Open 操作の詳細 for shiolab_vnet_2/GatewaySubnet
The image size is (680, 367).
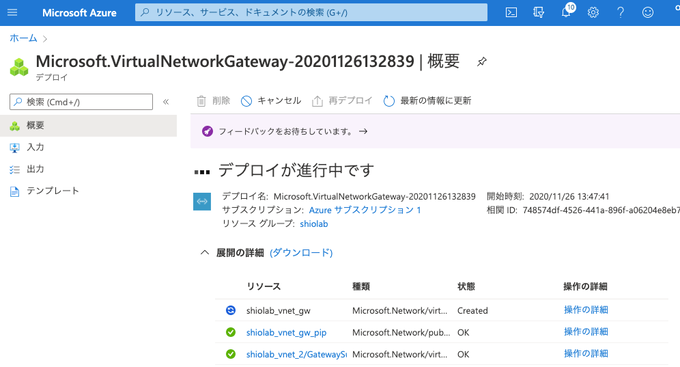pos(586,354)
